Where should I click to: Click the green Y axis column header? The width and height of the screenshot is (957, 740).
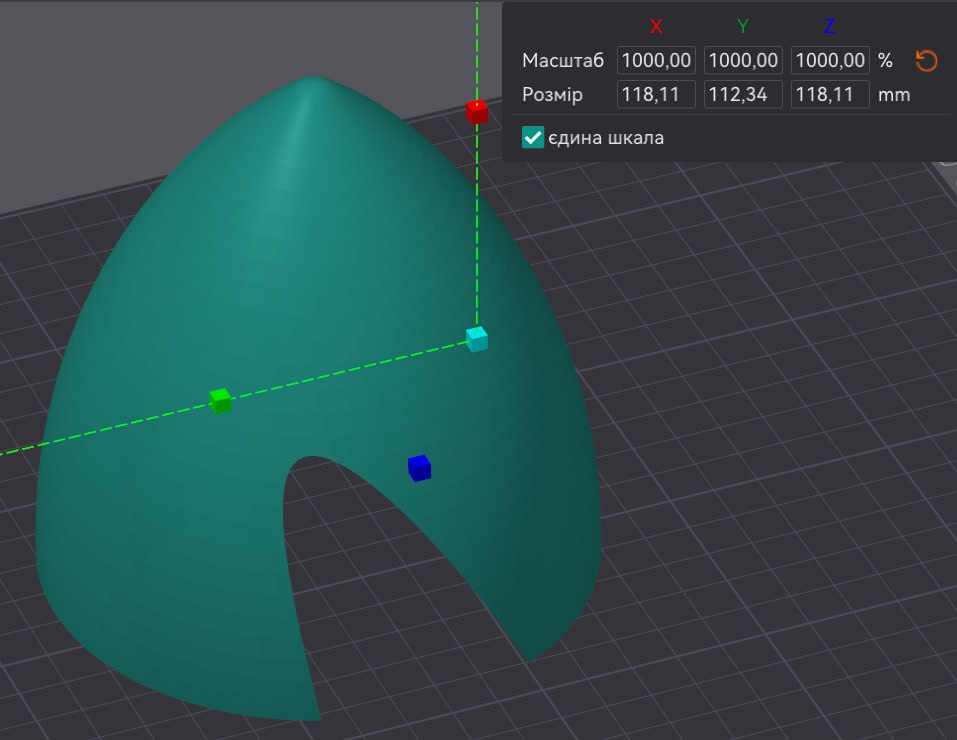742,27
